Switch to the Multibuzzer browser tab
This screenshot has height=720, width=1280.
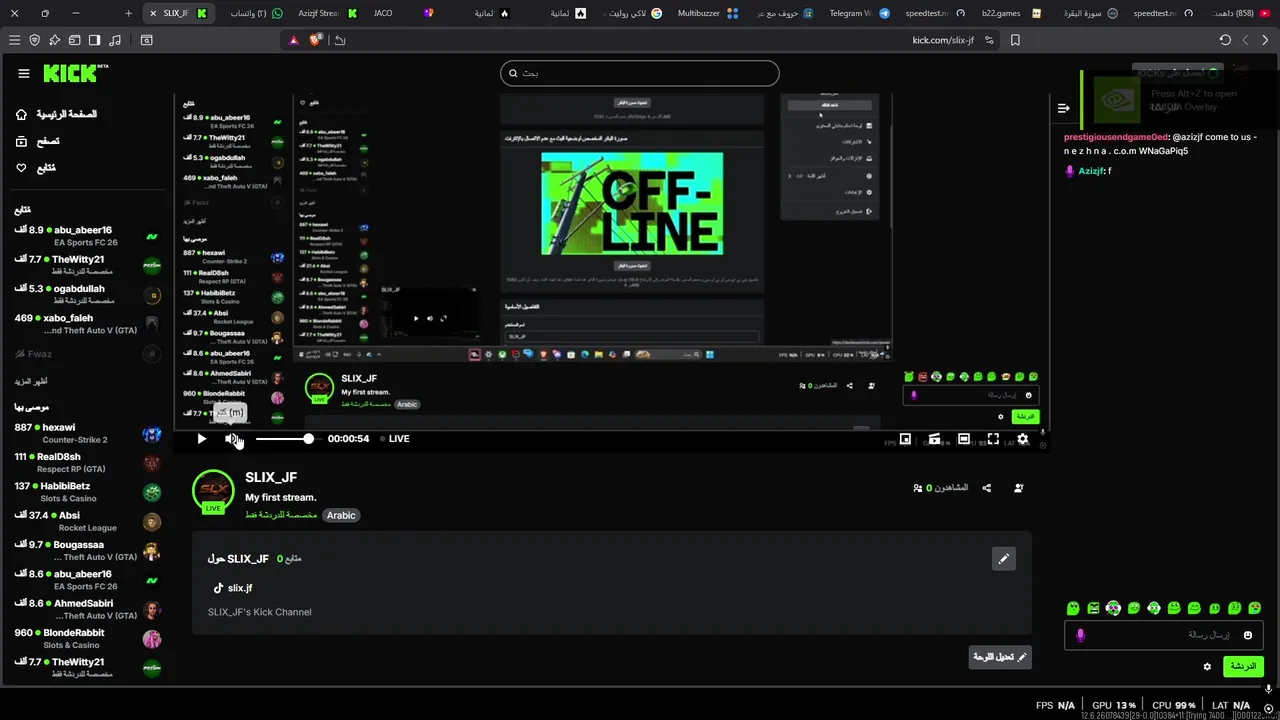pos(708,13)
